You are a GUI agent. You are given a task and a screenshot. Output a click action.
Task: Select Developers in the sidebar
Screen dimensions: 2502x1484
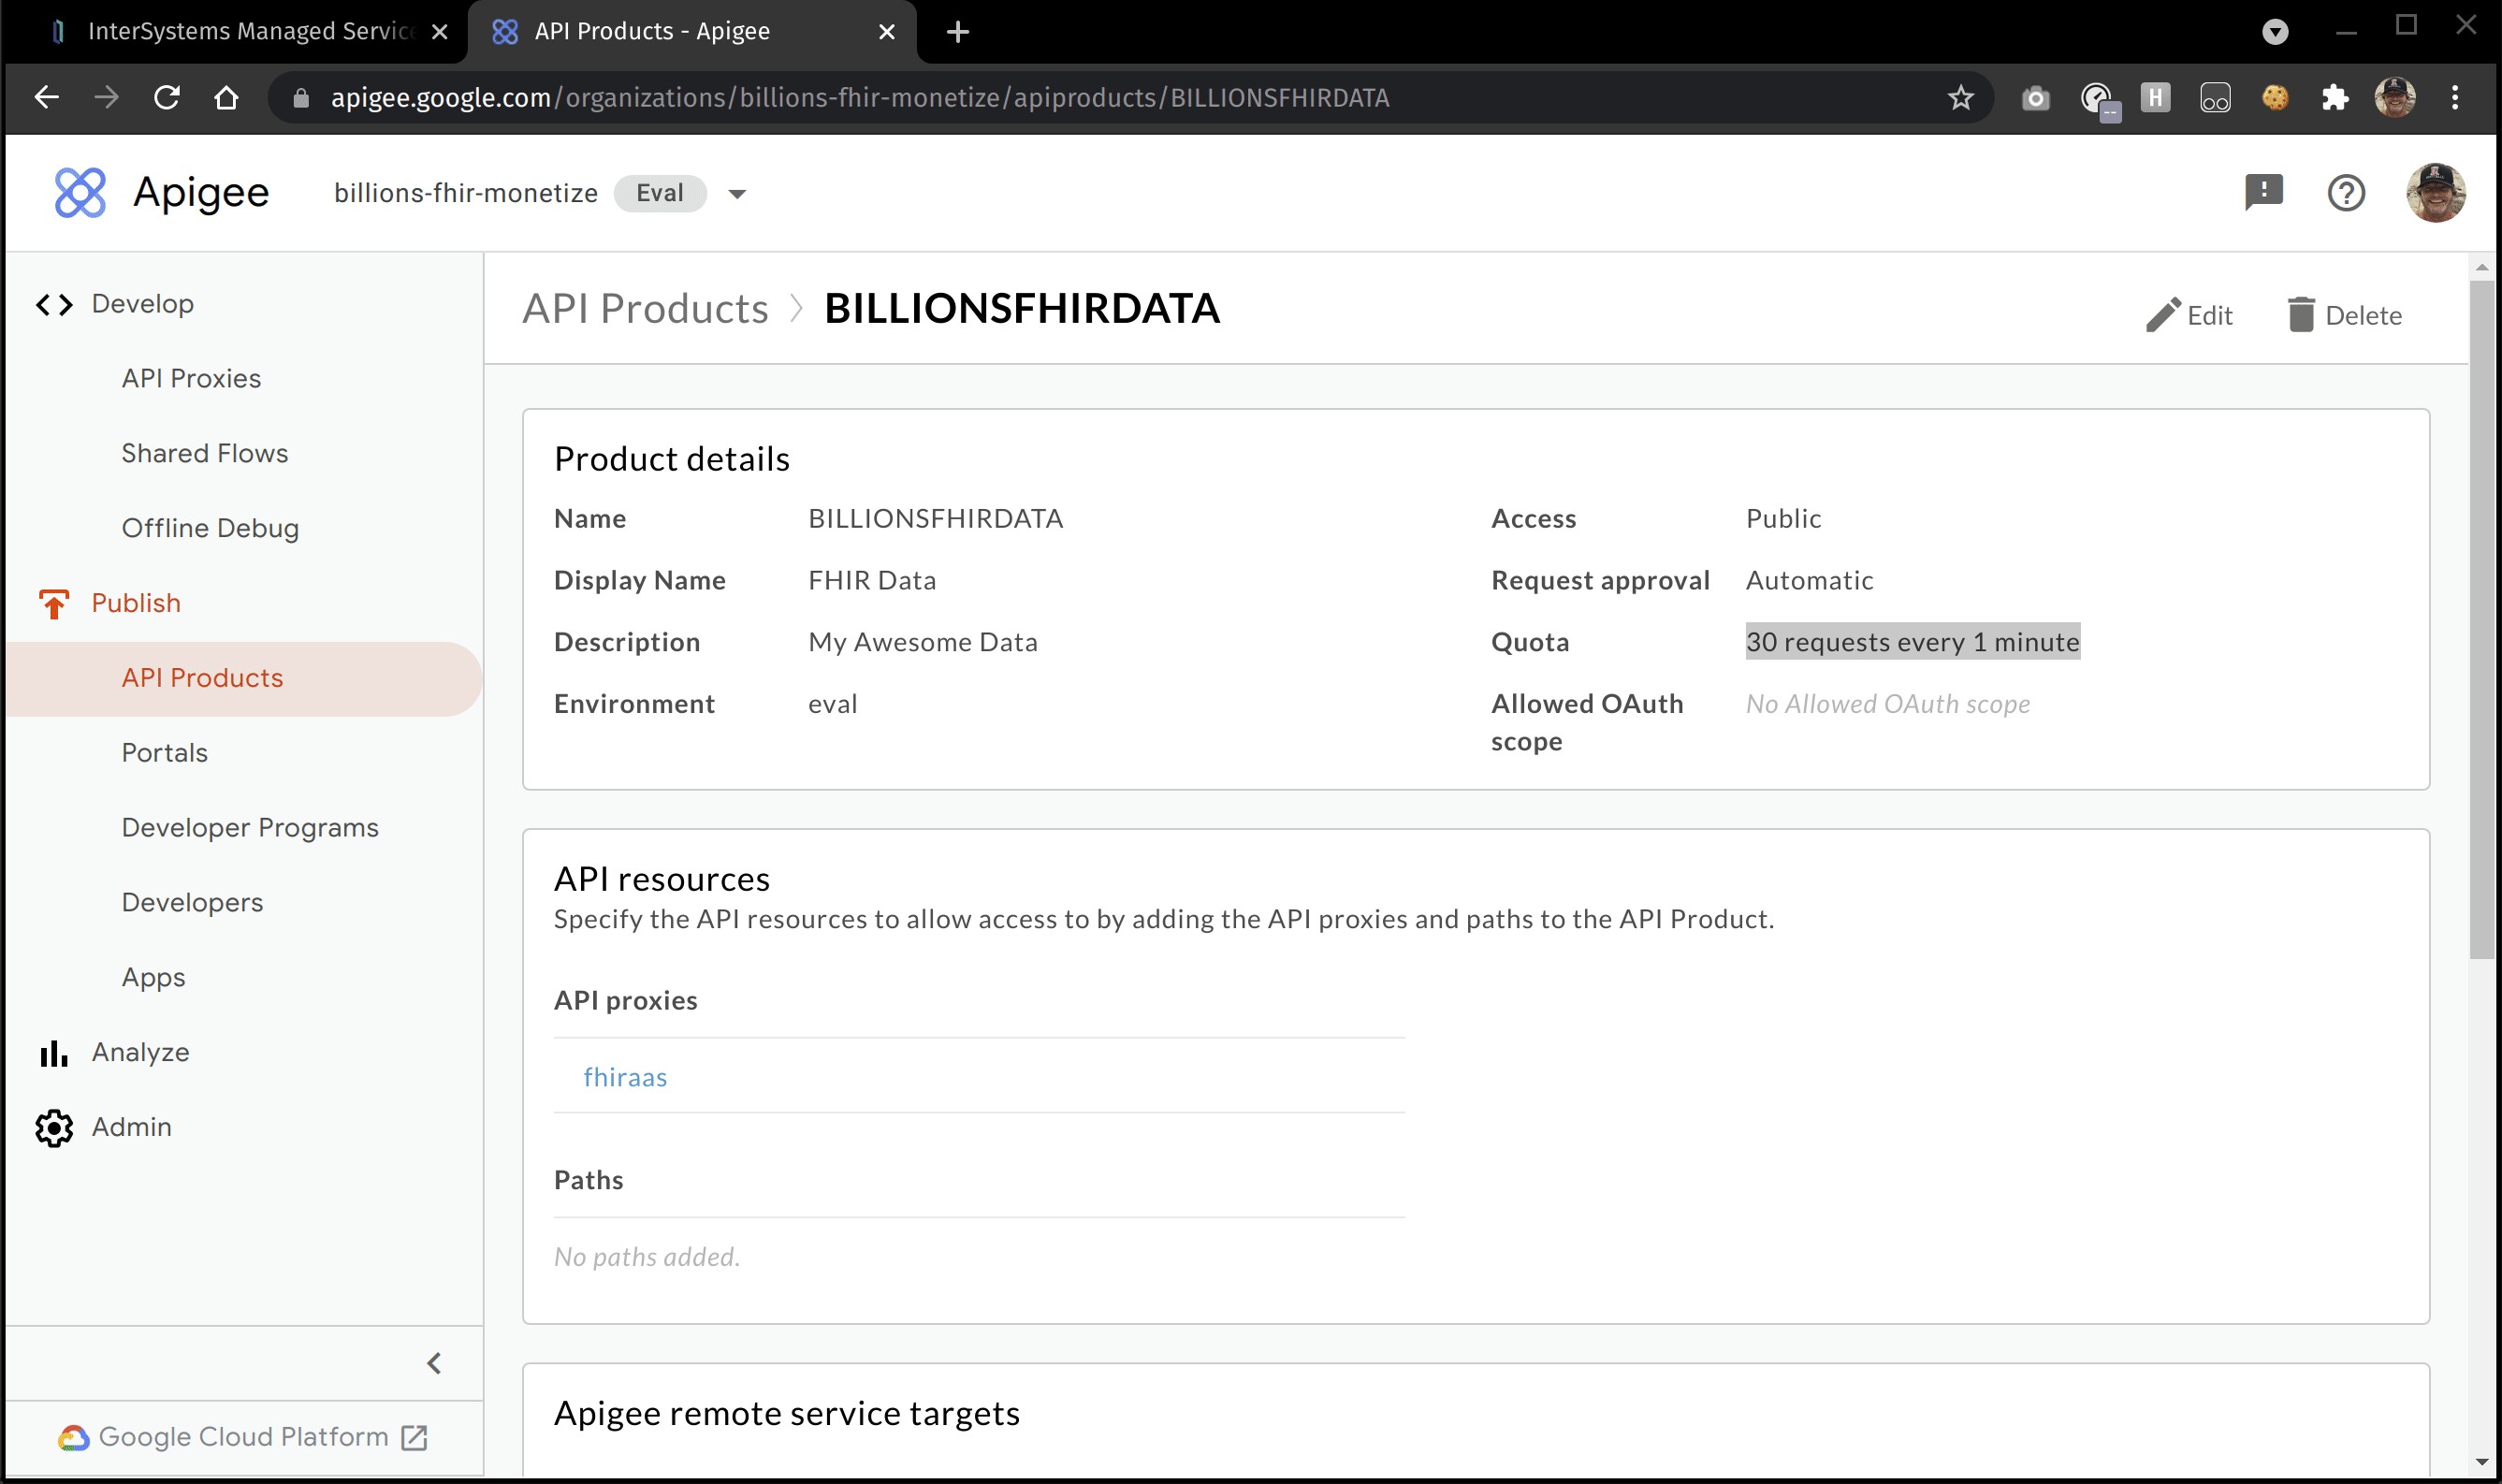(192, 902)
